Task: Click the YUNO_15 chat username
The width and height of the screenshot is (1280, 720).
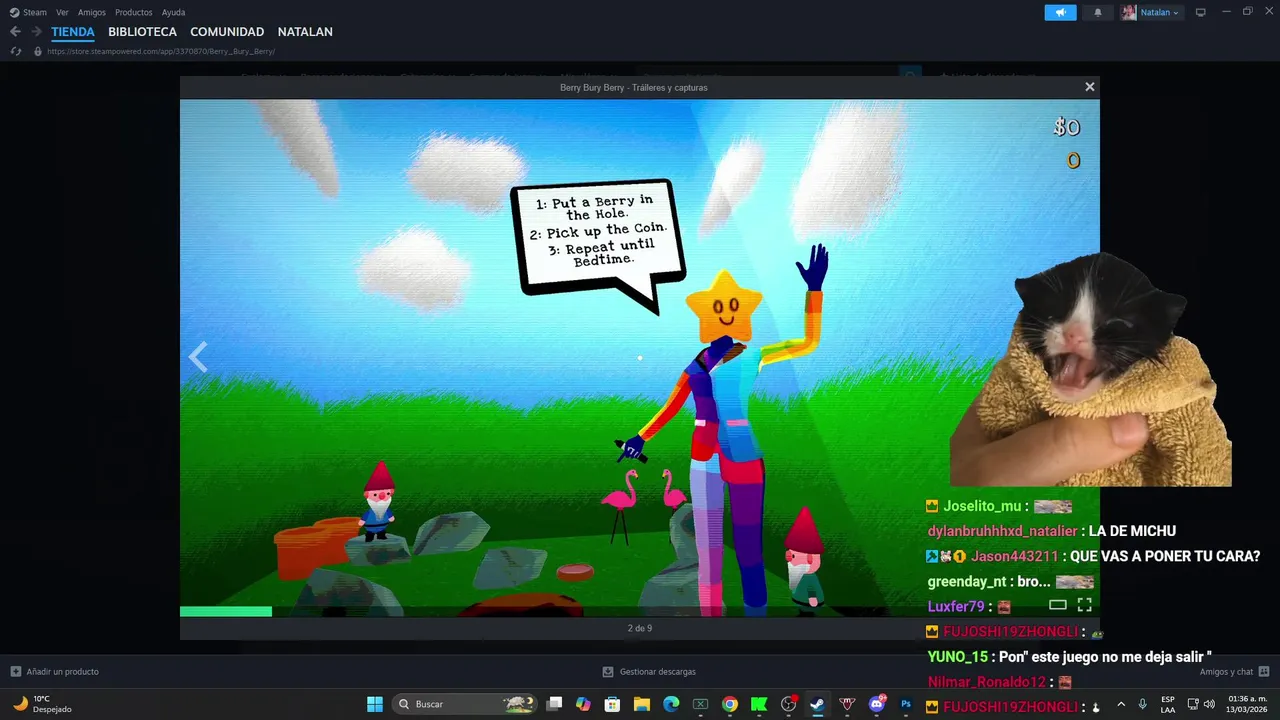Action: (x=958, y=657)
